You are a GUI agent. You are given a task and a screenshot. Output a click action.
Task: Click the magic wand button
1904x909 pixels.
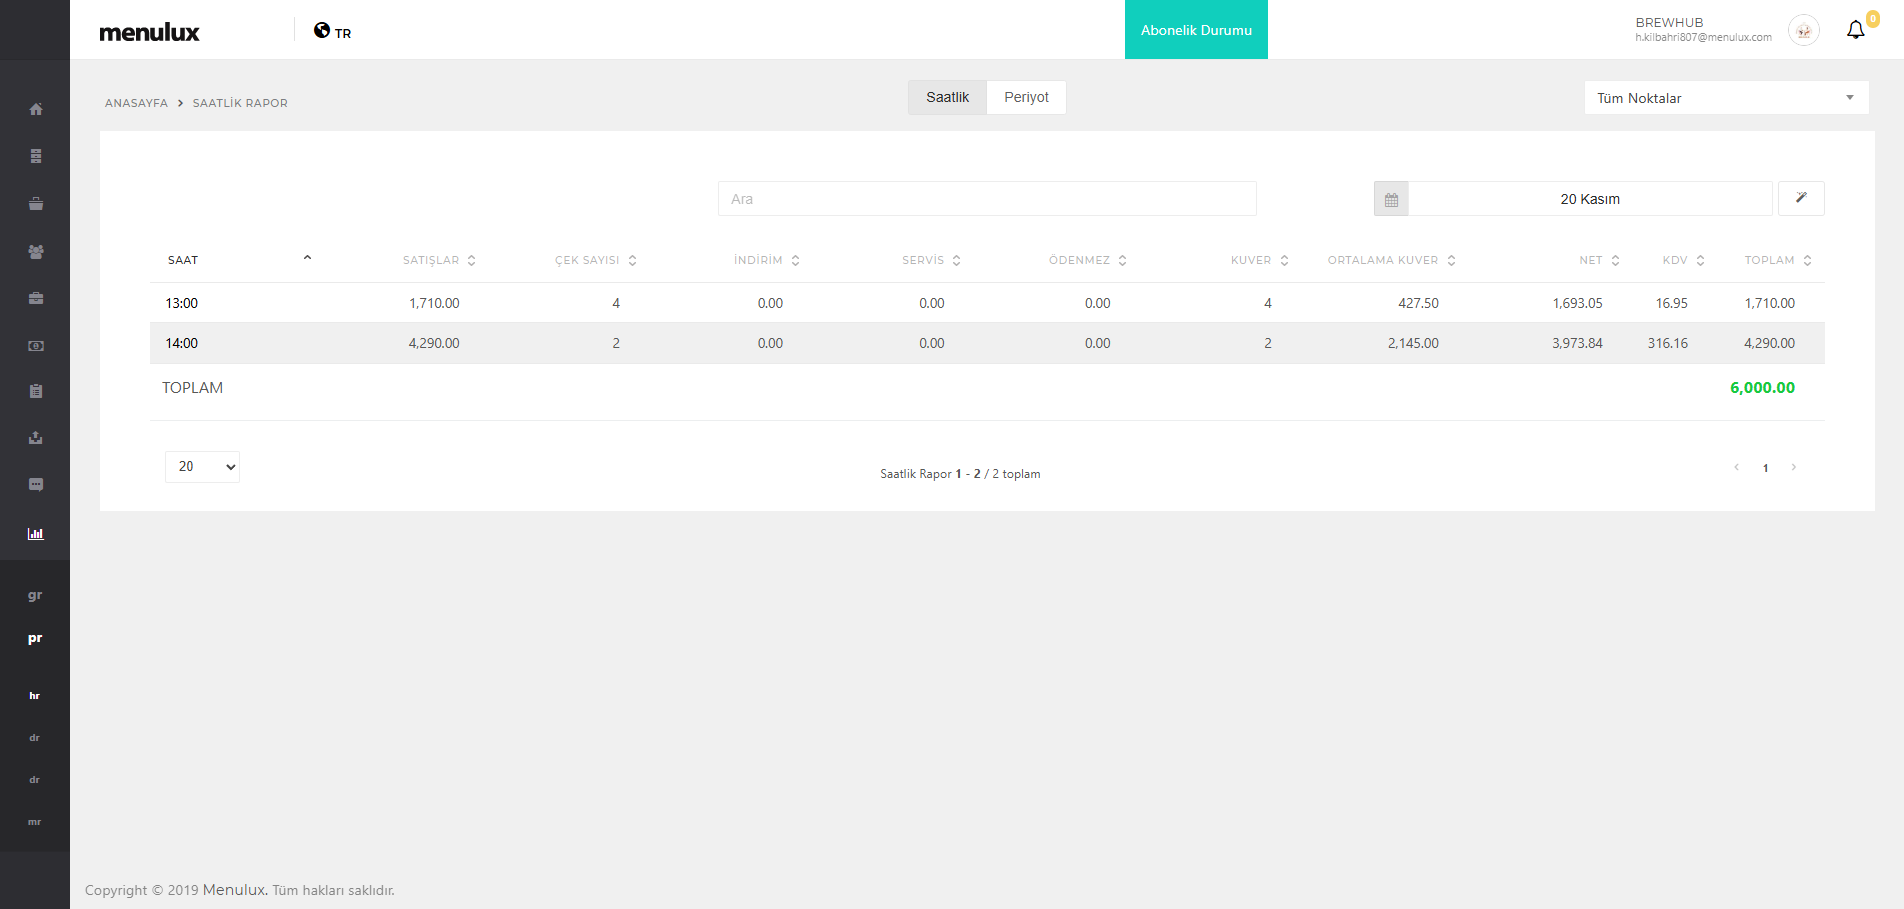point(1801,198)
